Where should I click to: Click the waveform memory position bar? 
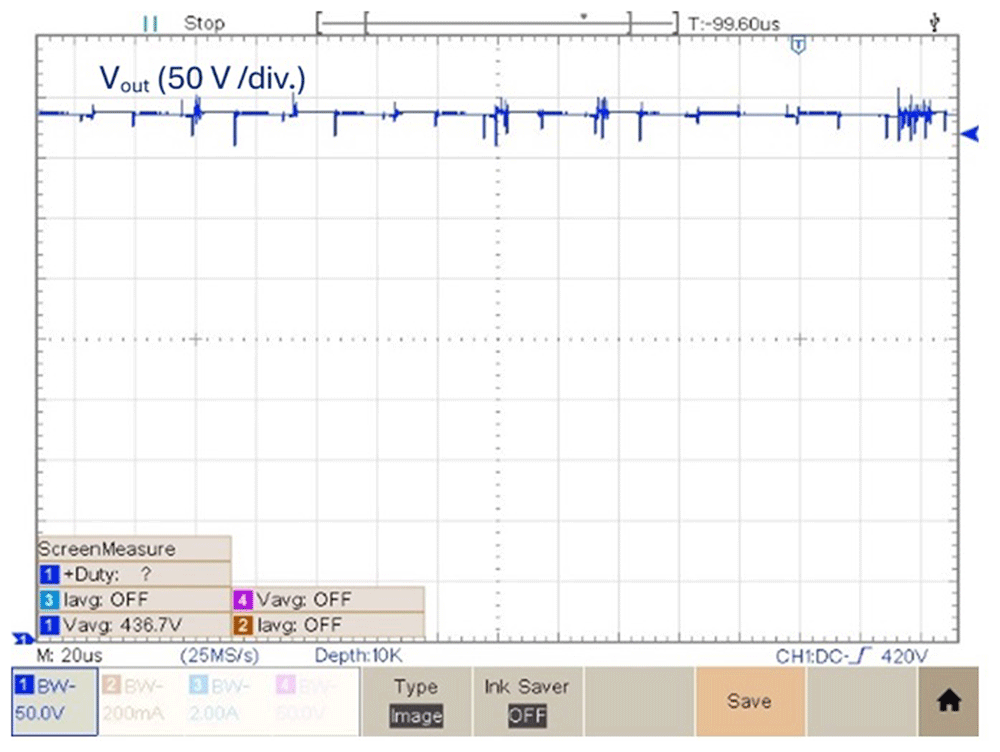pos(497,24)
